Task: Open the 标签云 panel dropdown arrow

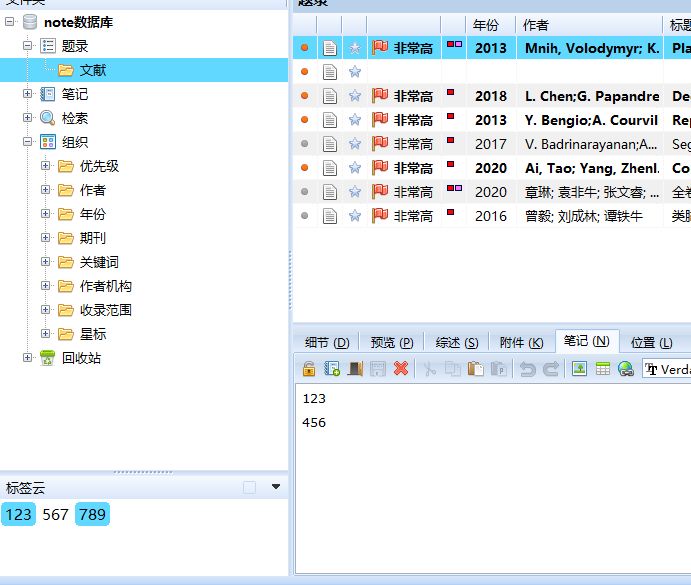Action: (x=276, y=487)
